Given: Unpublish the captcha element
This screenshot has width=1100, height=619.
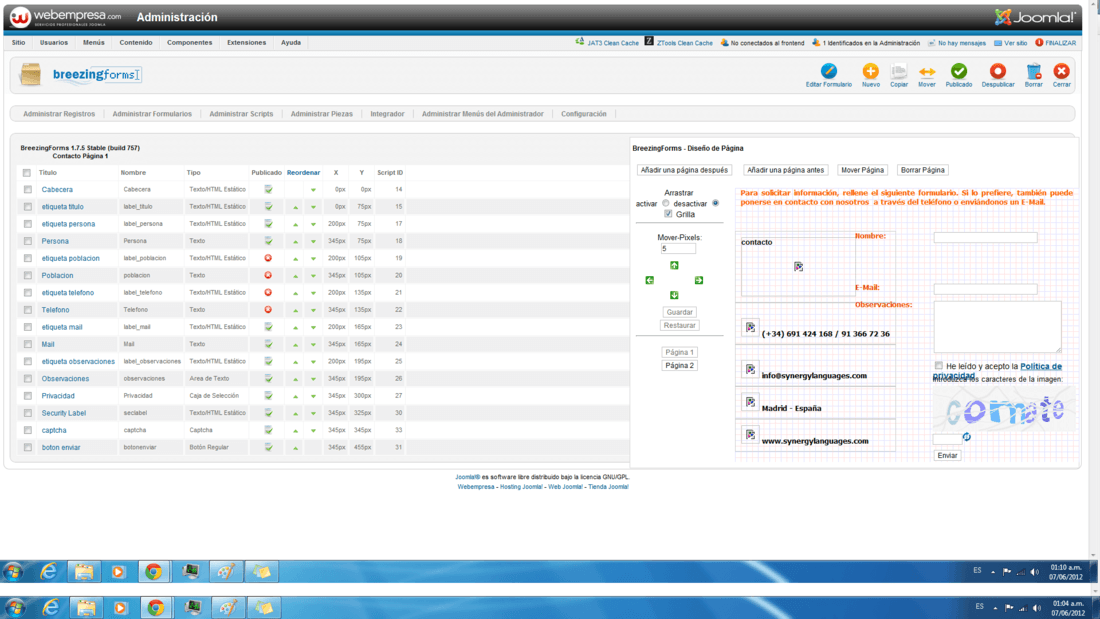Looking at the screenshot, I should [268, 430].
